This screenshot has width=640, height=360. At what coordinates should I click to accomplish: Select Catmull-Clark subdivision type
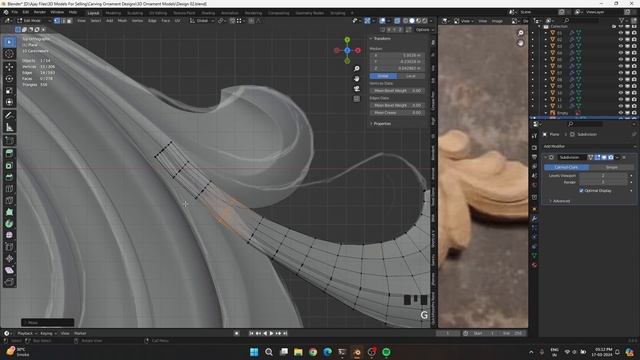pyautogui.click(x=567, y=167)
